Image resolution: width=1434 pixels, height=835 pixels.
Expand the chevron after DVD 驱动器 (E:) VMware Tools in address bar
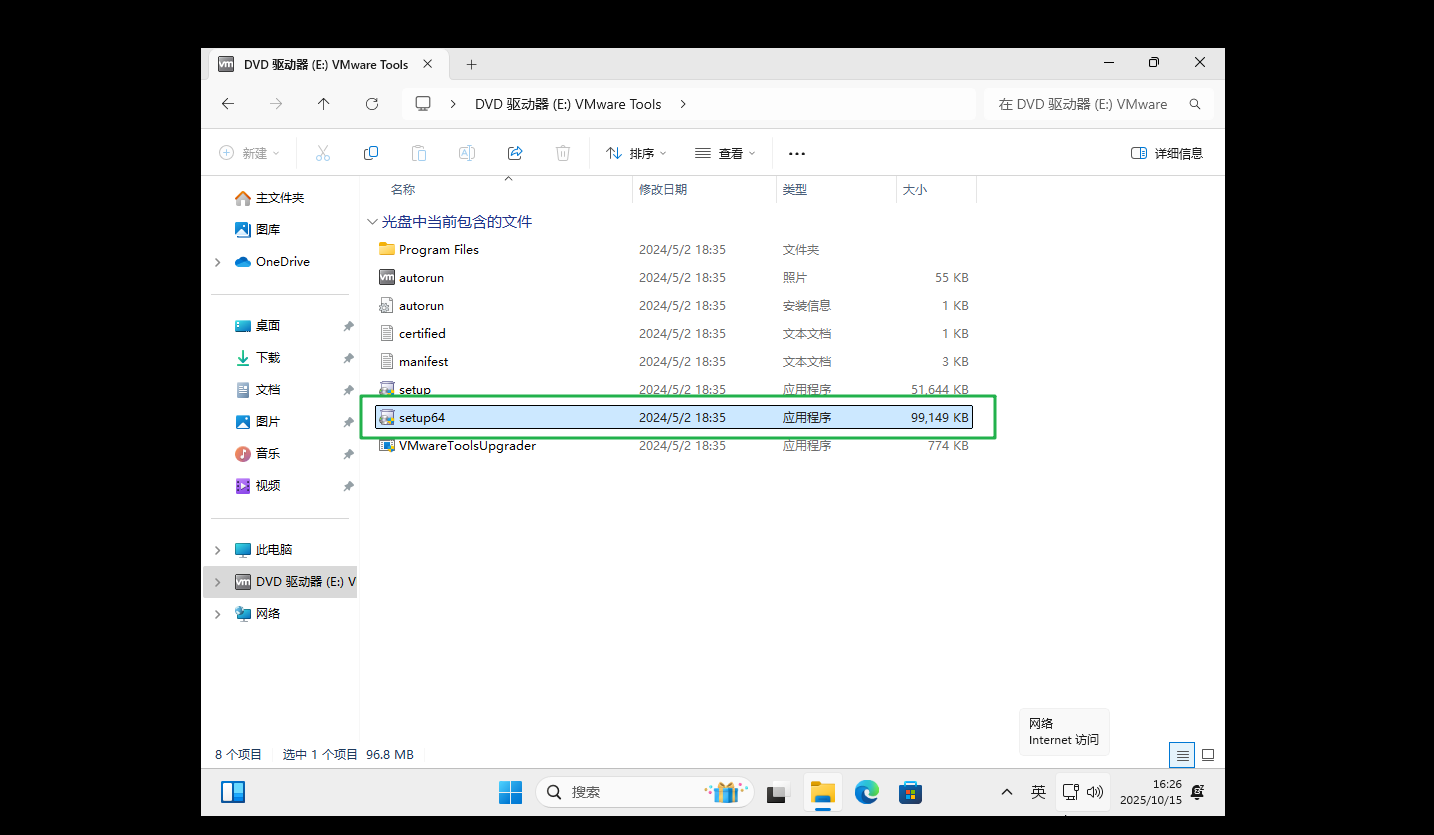click(x=684, y=104)
